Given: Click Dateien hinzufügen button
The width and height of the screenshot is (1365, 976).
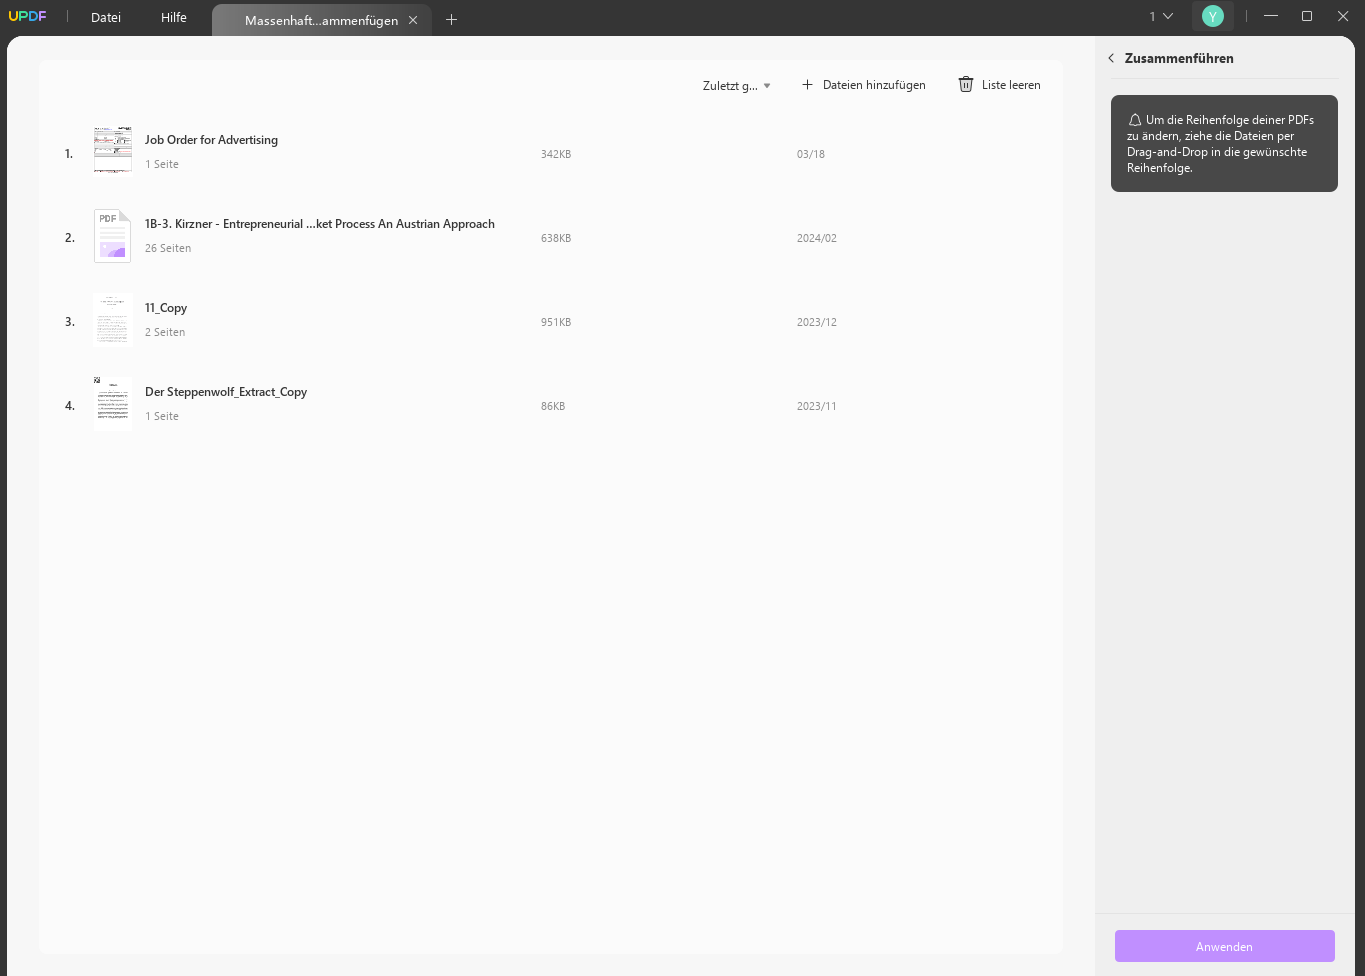Looking at the screenshot, I should point(864,85).
